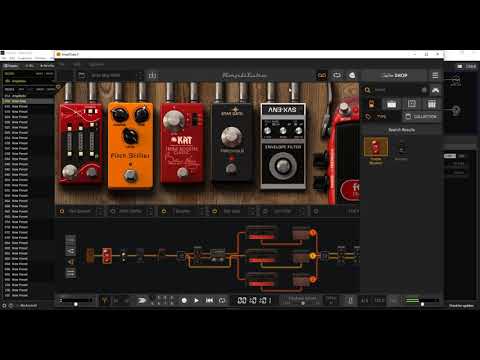Click the gate THRESHOLD knob
This screenshot has width=480, height=360.
point(231,137)
